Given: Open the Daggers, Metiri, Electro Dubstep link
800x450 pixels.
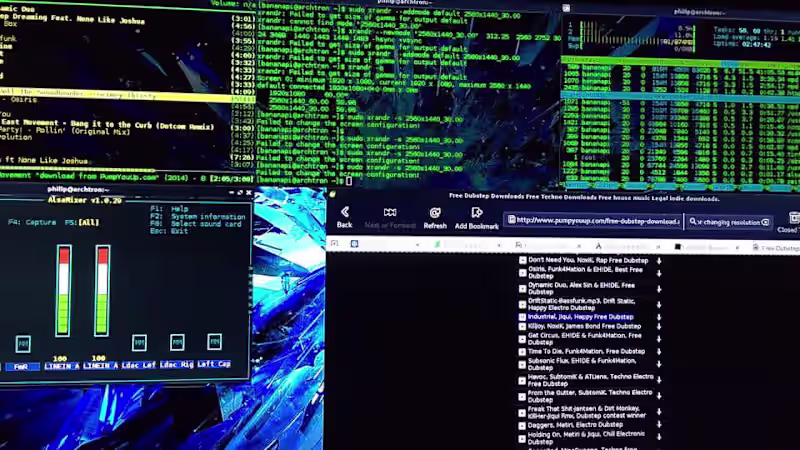Looking at the screenshot, I should 575,424.
